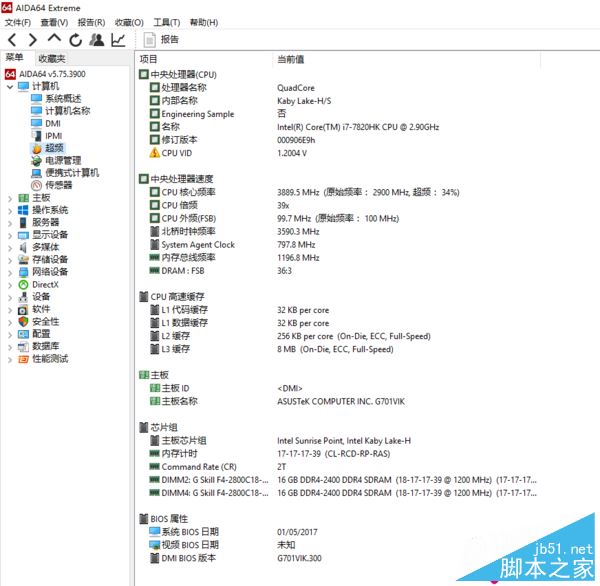The width and height of the screenshot is (600, 586).
Task: Select DMI in the tree
Action: click(46, 123)
